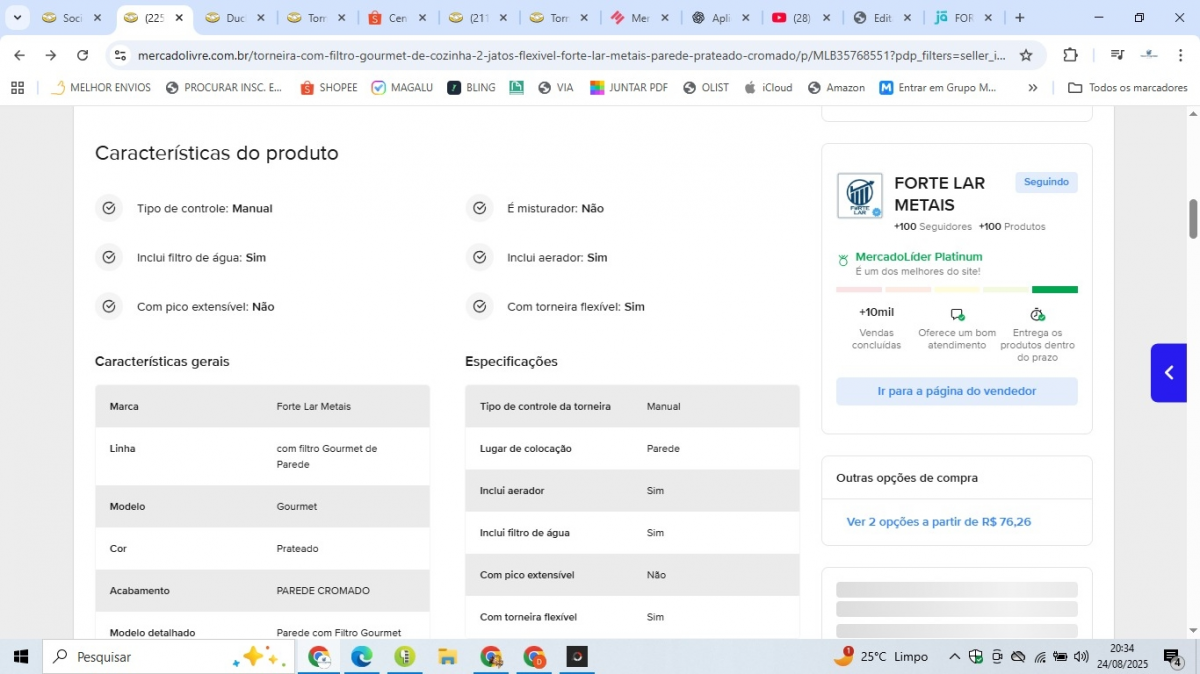The height and width of the screenshot is (674, 1200).
Task: Open a new browser tab
Action: pos(1019,18)
